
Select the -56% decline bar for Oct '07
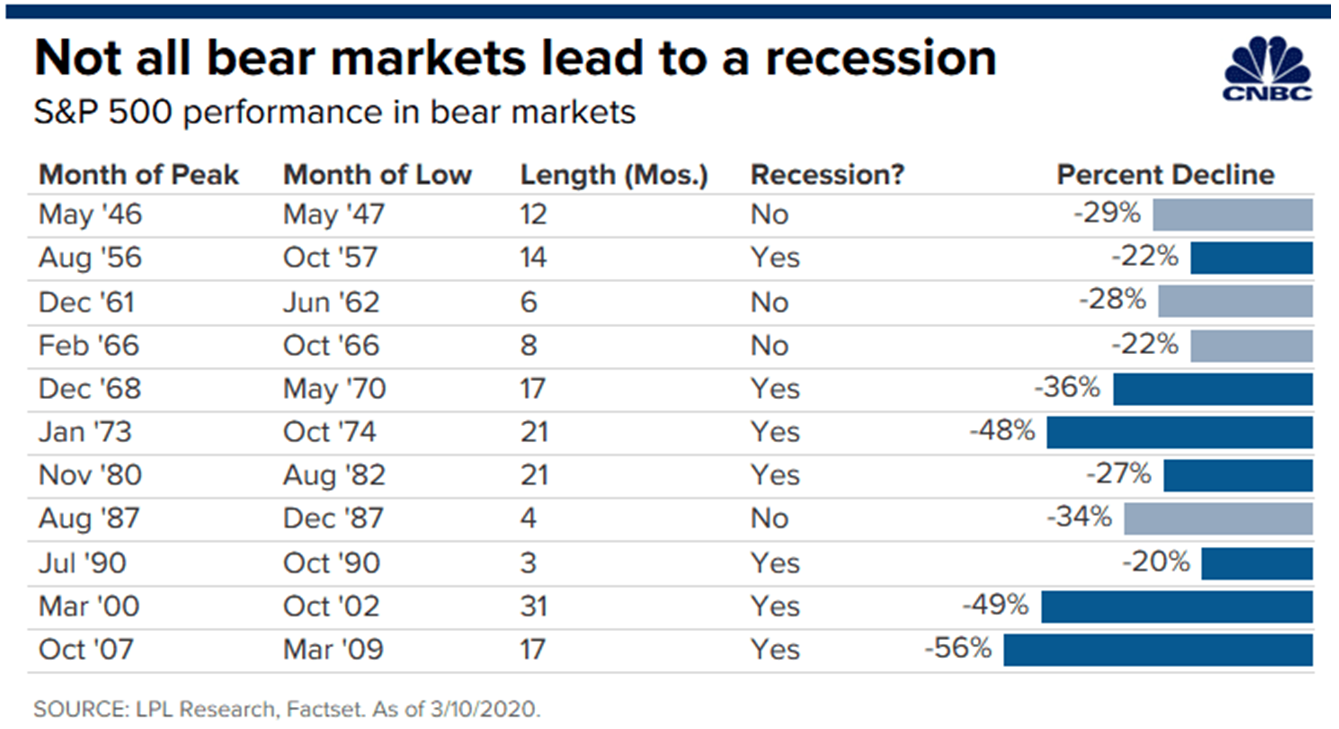coord(1158,649)
